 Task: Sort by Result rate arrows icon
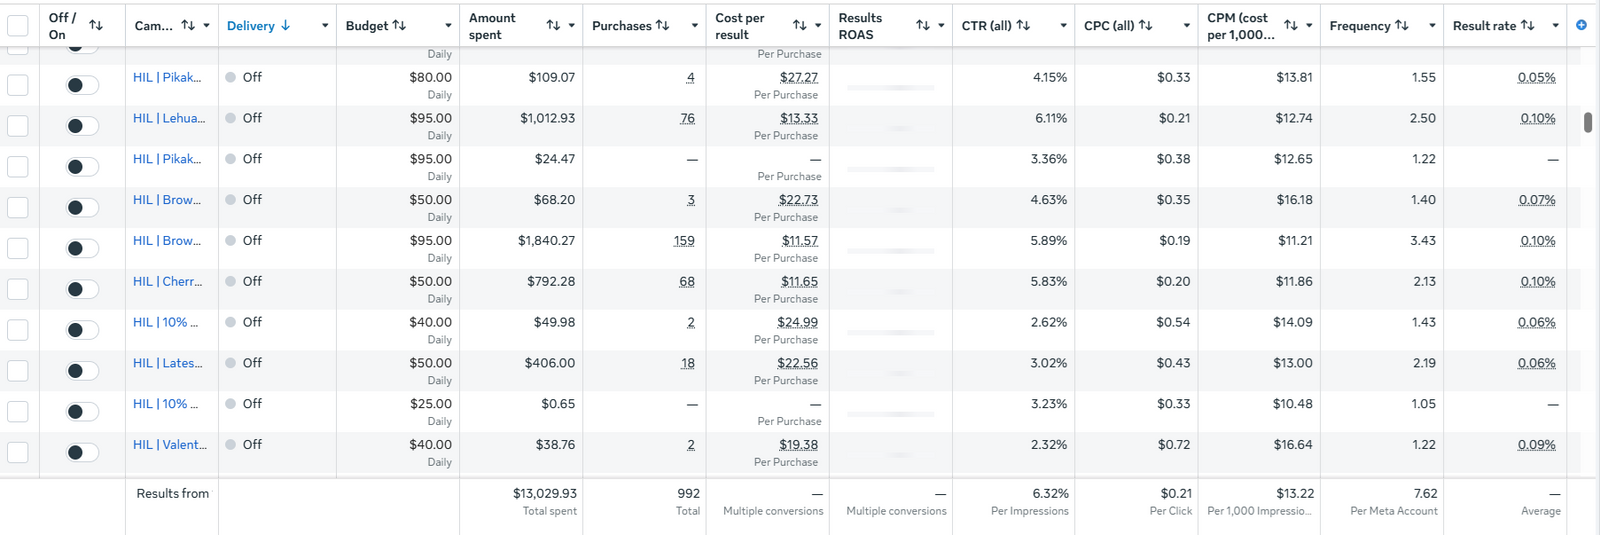(1527, 25)
